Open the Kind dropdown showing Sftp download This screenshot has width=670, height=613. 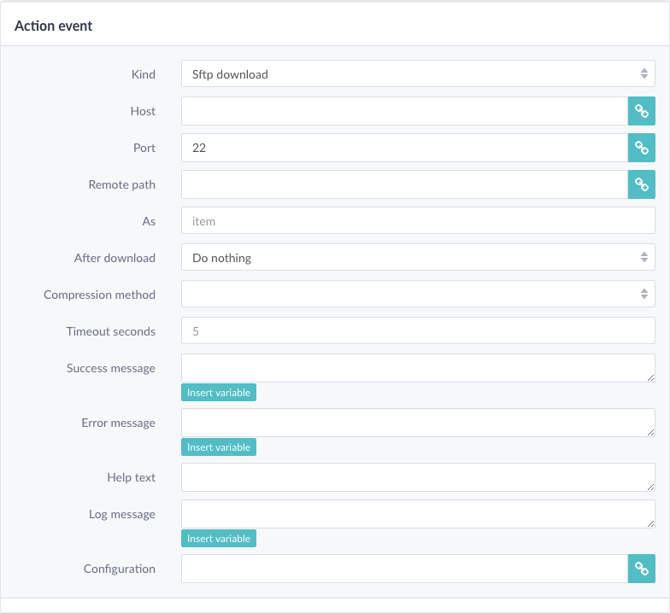click(418, 74)
